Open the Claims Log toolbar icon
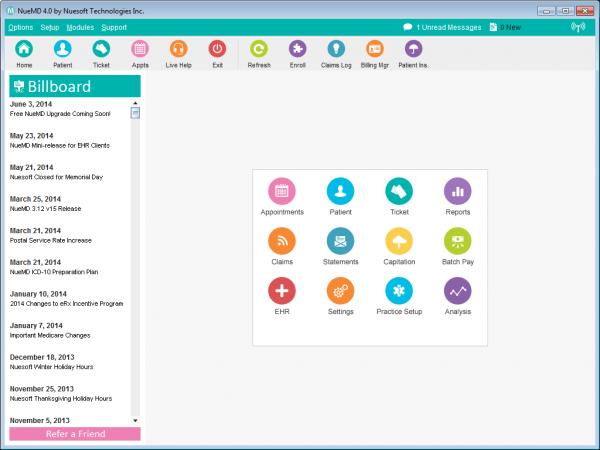 (336, 49)
